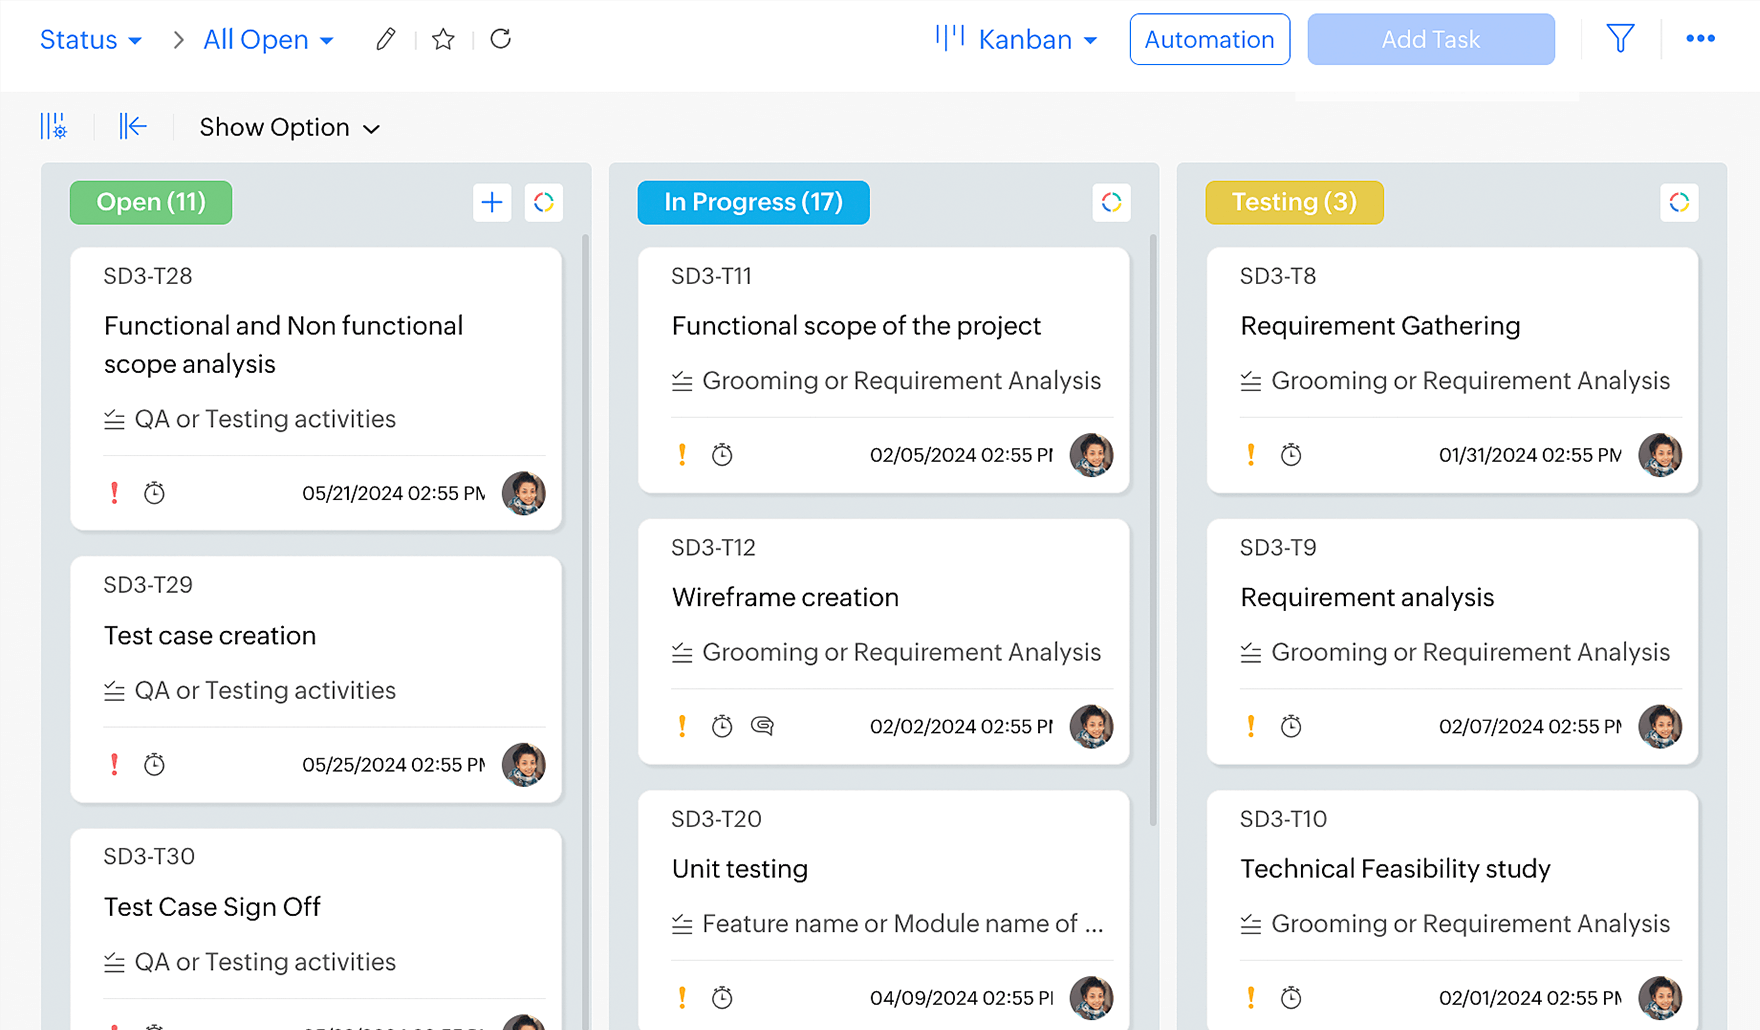The height and width of the screenshot is (1030, 1760).
Task: Mark view as favorite with star icon
Action: pos(443,40)
